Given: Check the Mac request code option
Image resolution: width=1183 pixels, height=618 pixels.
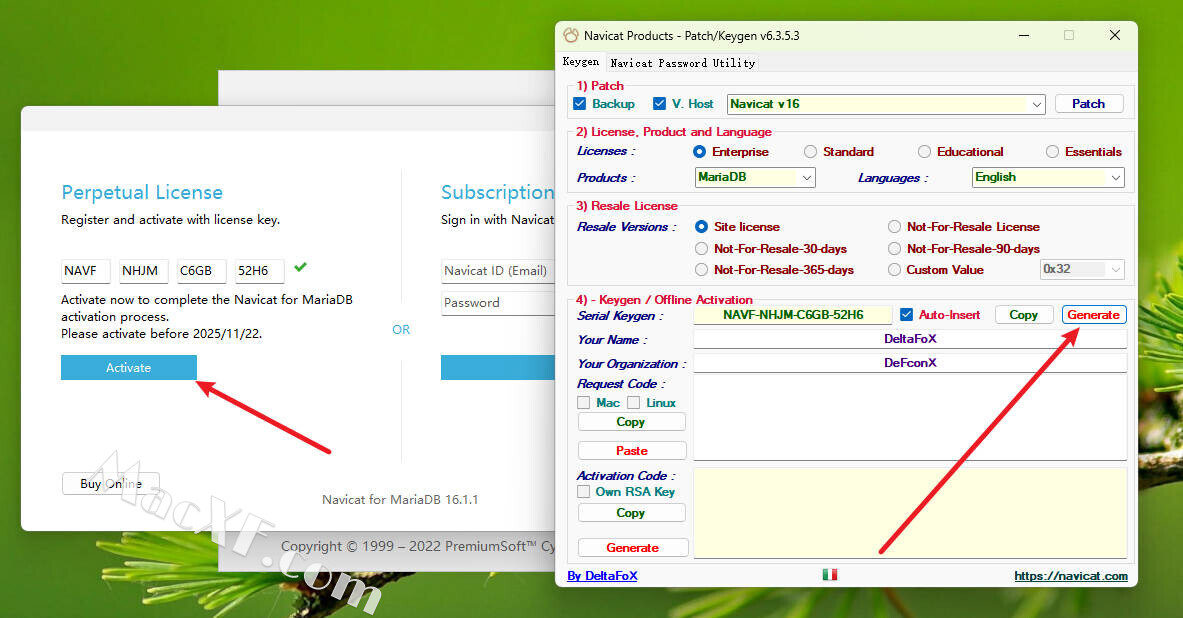Looking at the screenshot, I should [x=584, y=403].
